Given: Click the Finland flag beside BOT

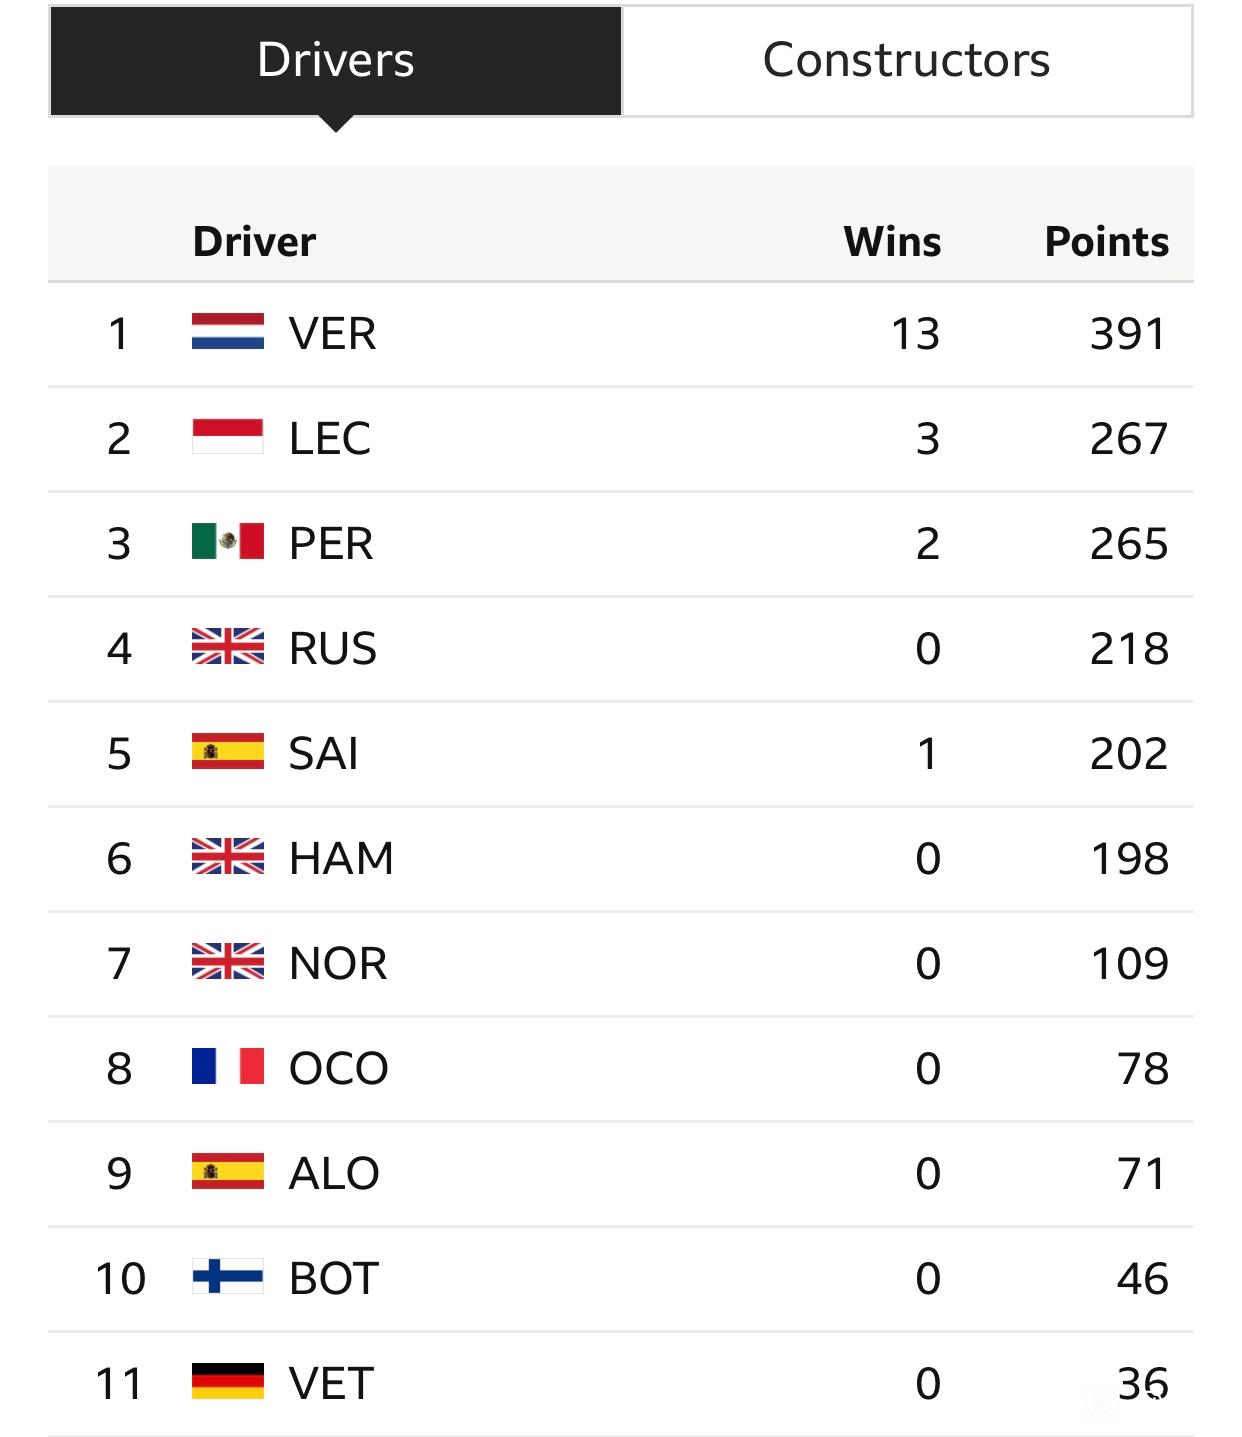Looking at the screenshot, I should (x=228, y=1277).
